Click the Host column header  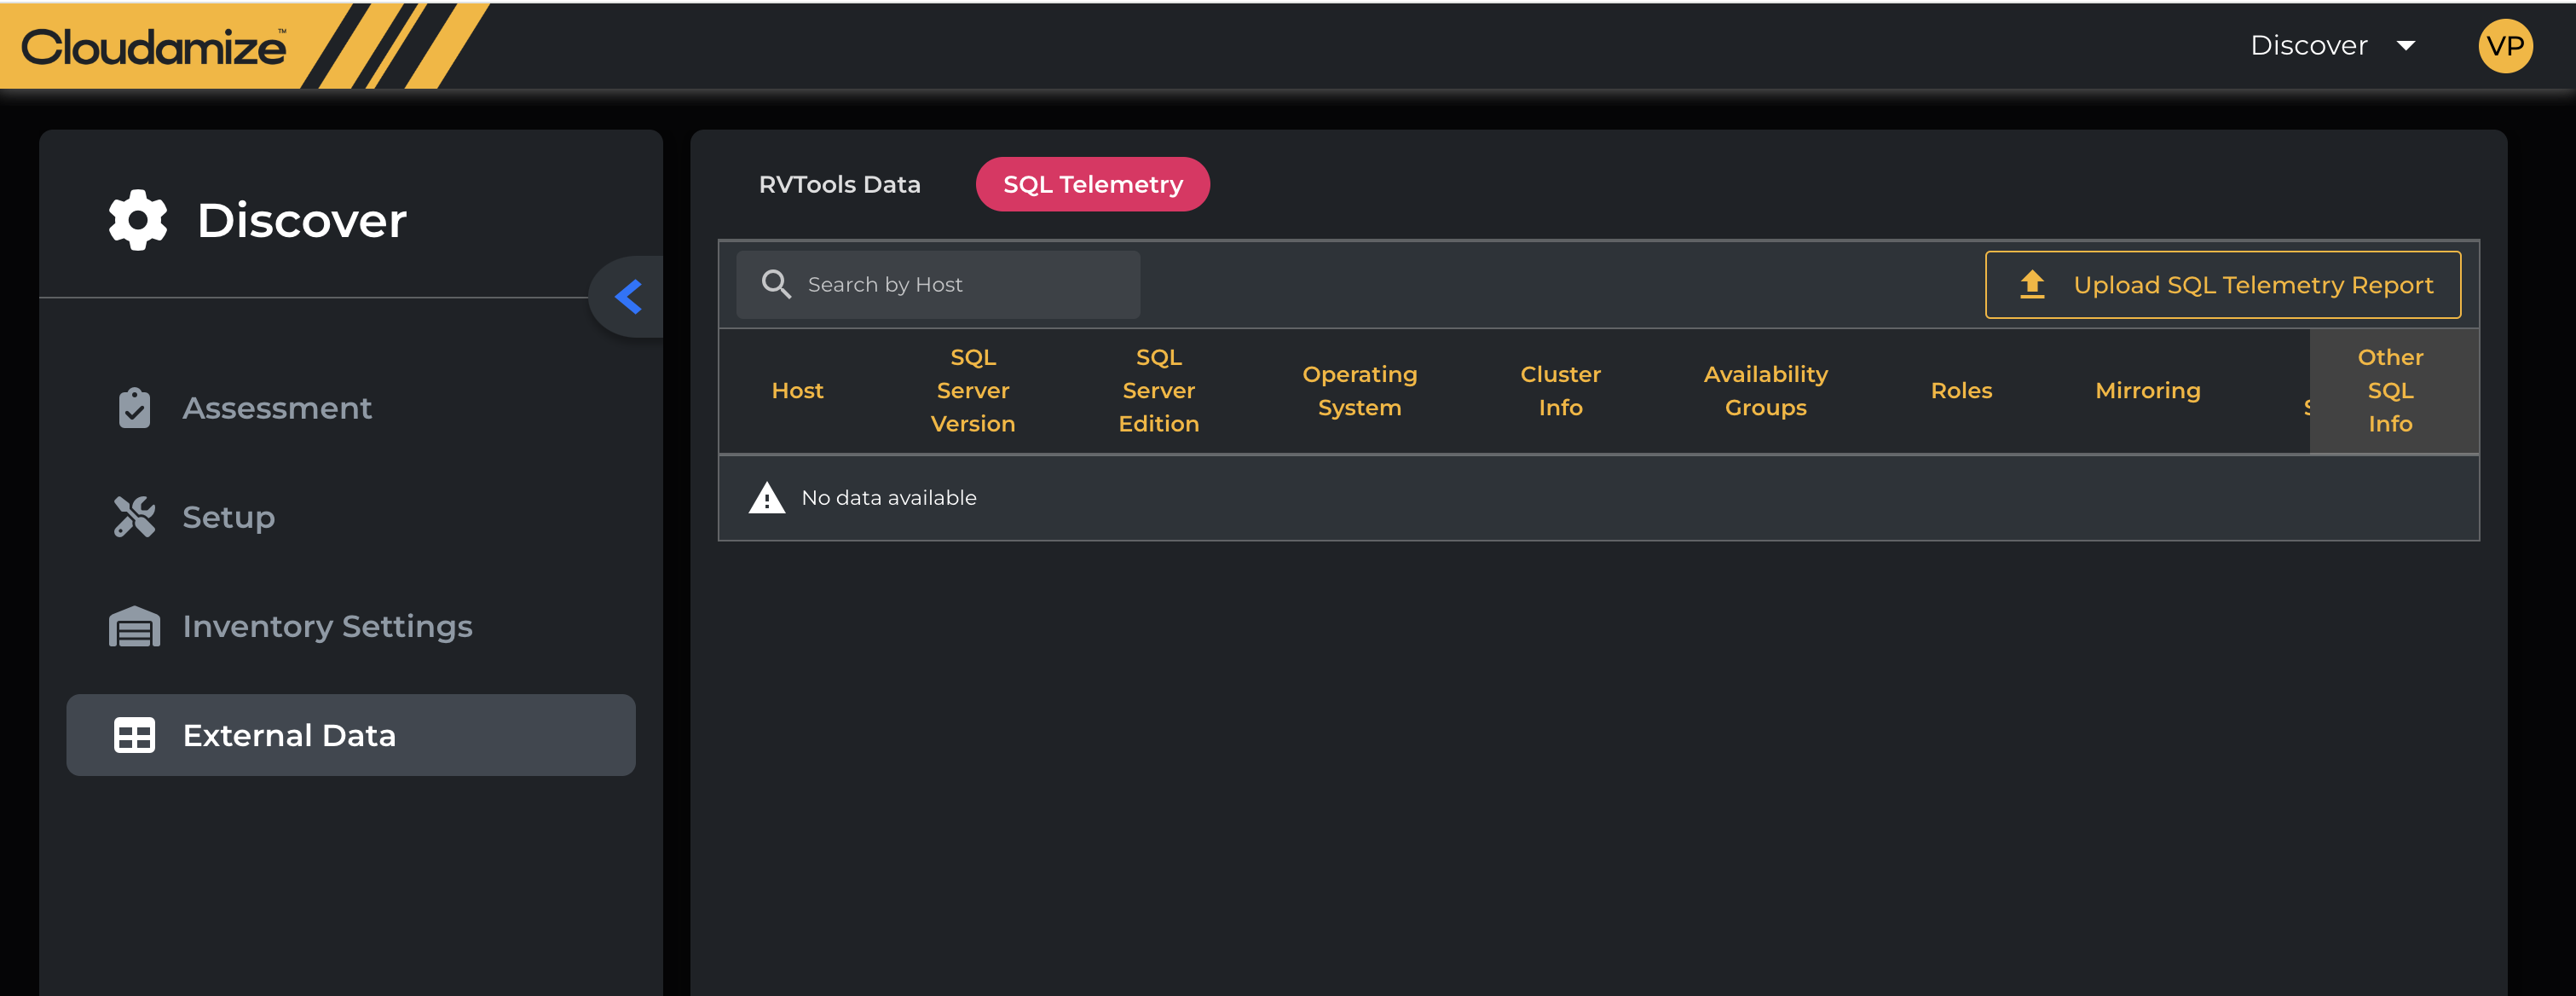coord(797,391)
